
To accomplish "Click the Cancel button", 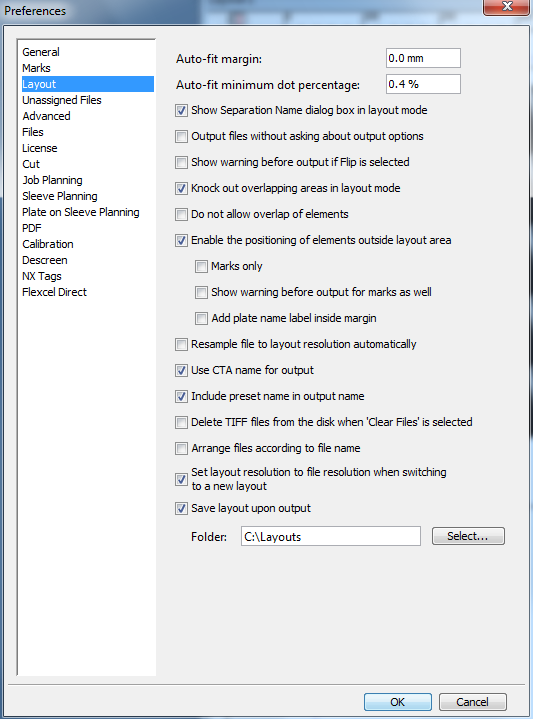I will pos(472,702).
